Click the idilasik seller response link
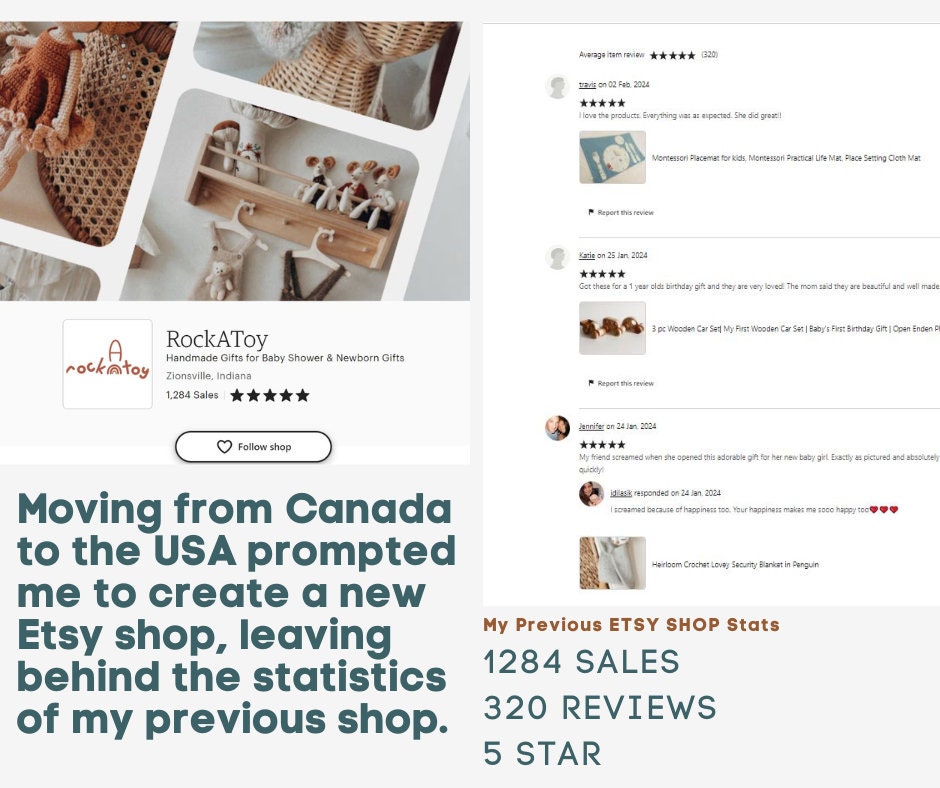This screenshot has width=940, height=788. tap(621, 493)
